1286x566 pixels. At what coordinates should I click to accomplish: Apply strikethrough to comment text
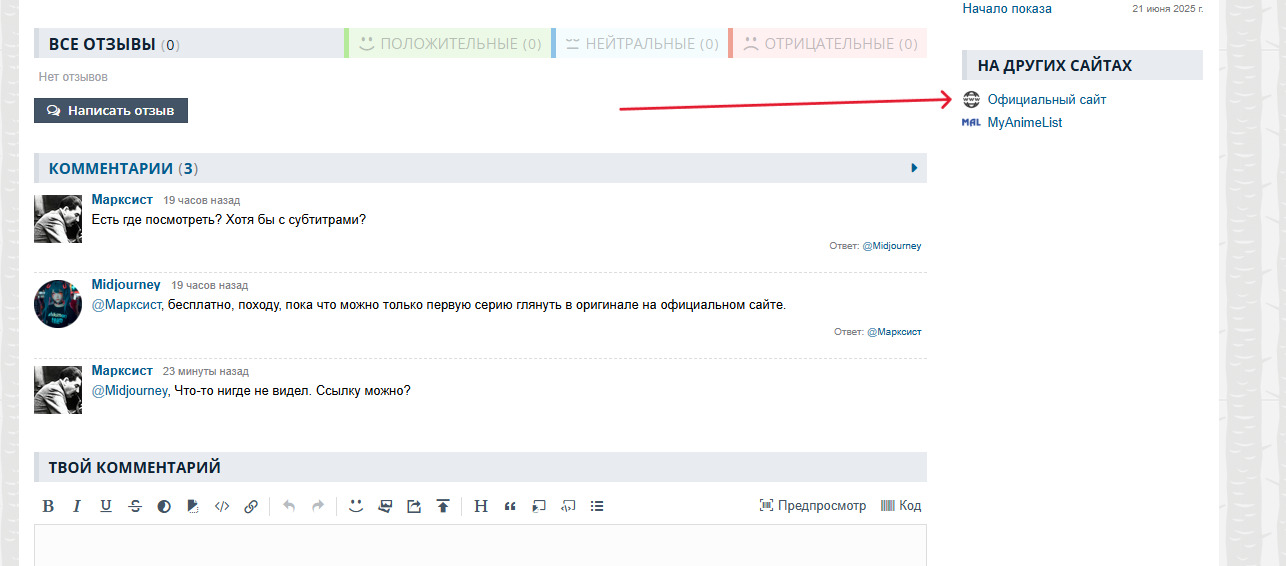(x=135, y=506)
